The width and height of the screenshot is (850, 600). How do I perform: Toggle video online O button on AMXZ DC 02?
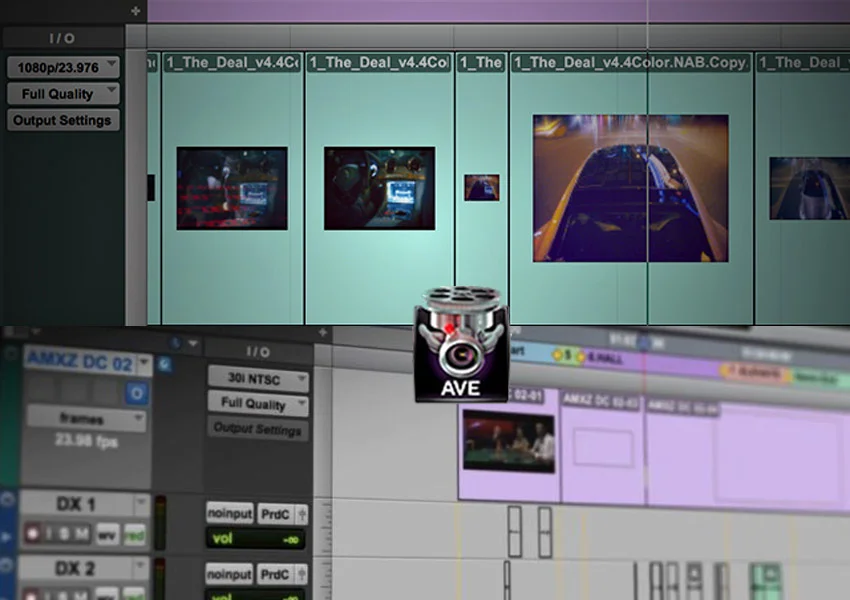[x=136, y=392]
